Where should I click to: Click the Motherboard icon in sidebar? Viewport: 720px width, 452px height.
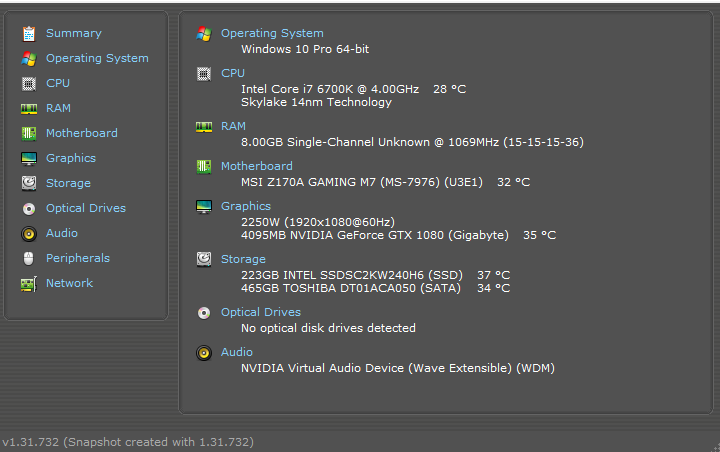pos(28,133)
